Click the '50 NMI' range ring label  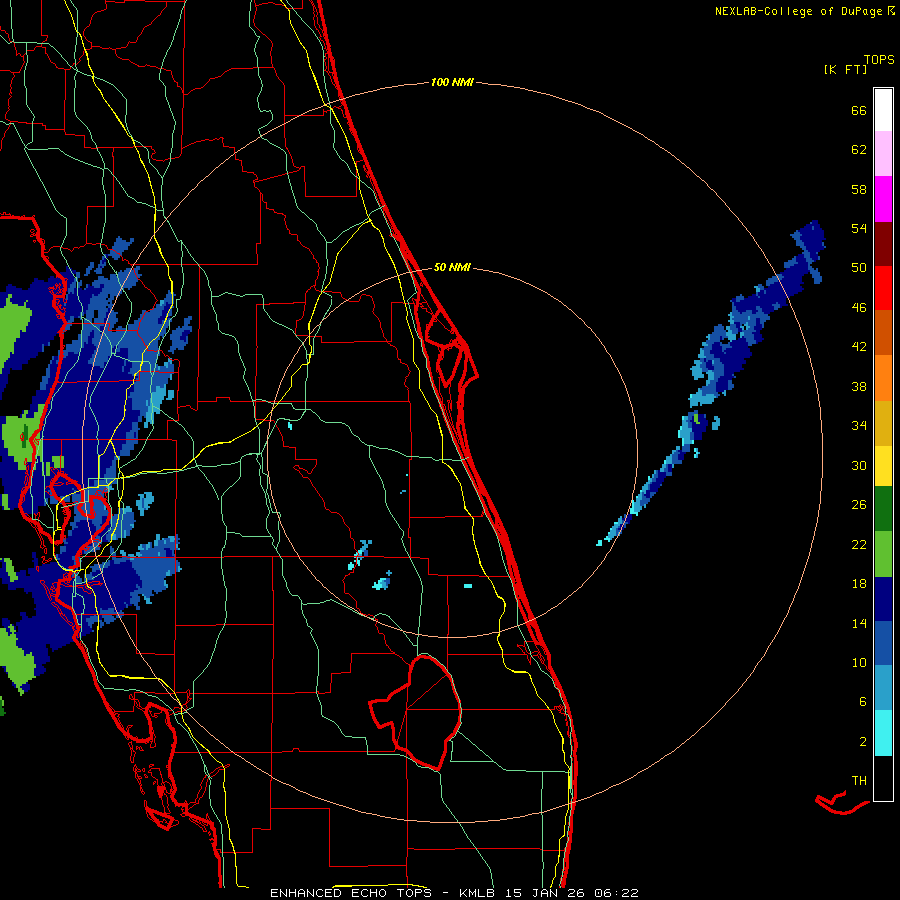pyautogui.click(x=452, y=267)
